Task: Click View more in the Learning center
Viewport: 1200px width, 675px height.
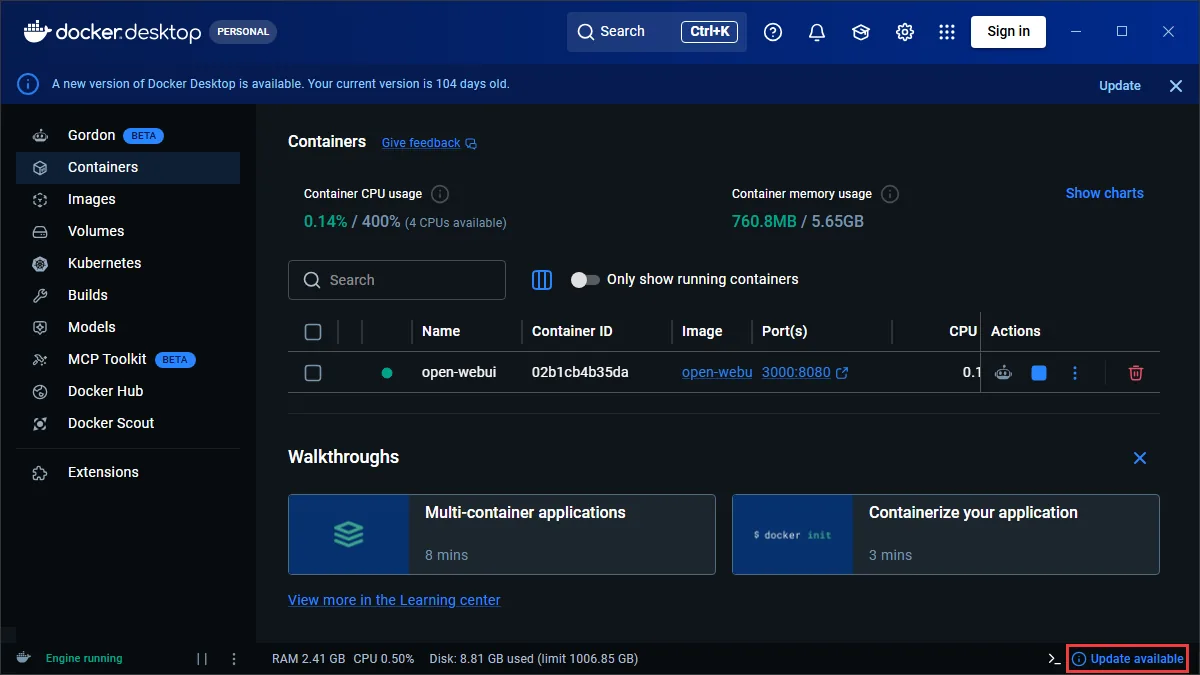Action: point(394,600)
